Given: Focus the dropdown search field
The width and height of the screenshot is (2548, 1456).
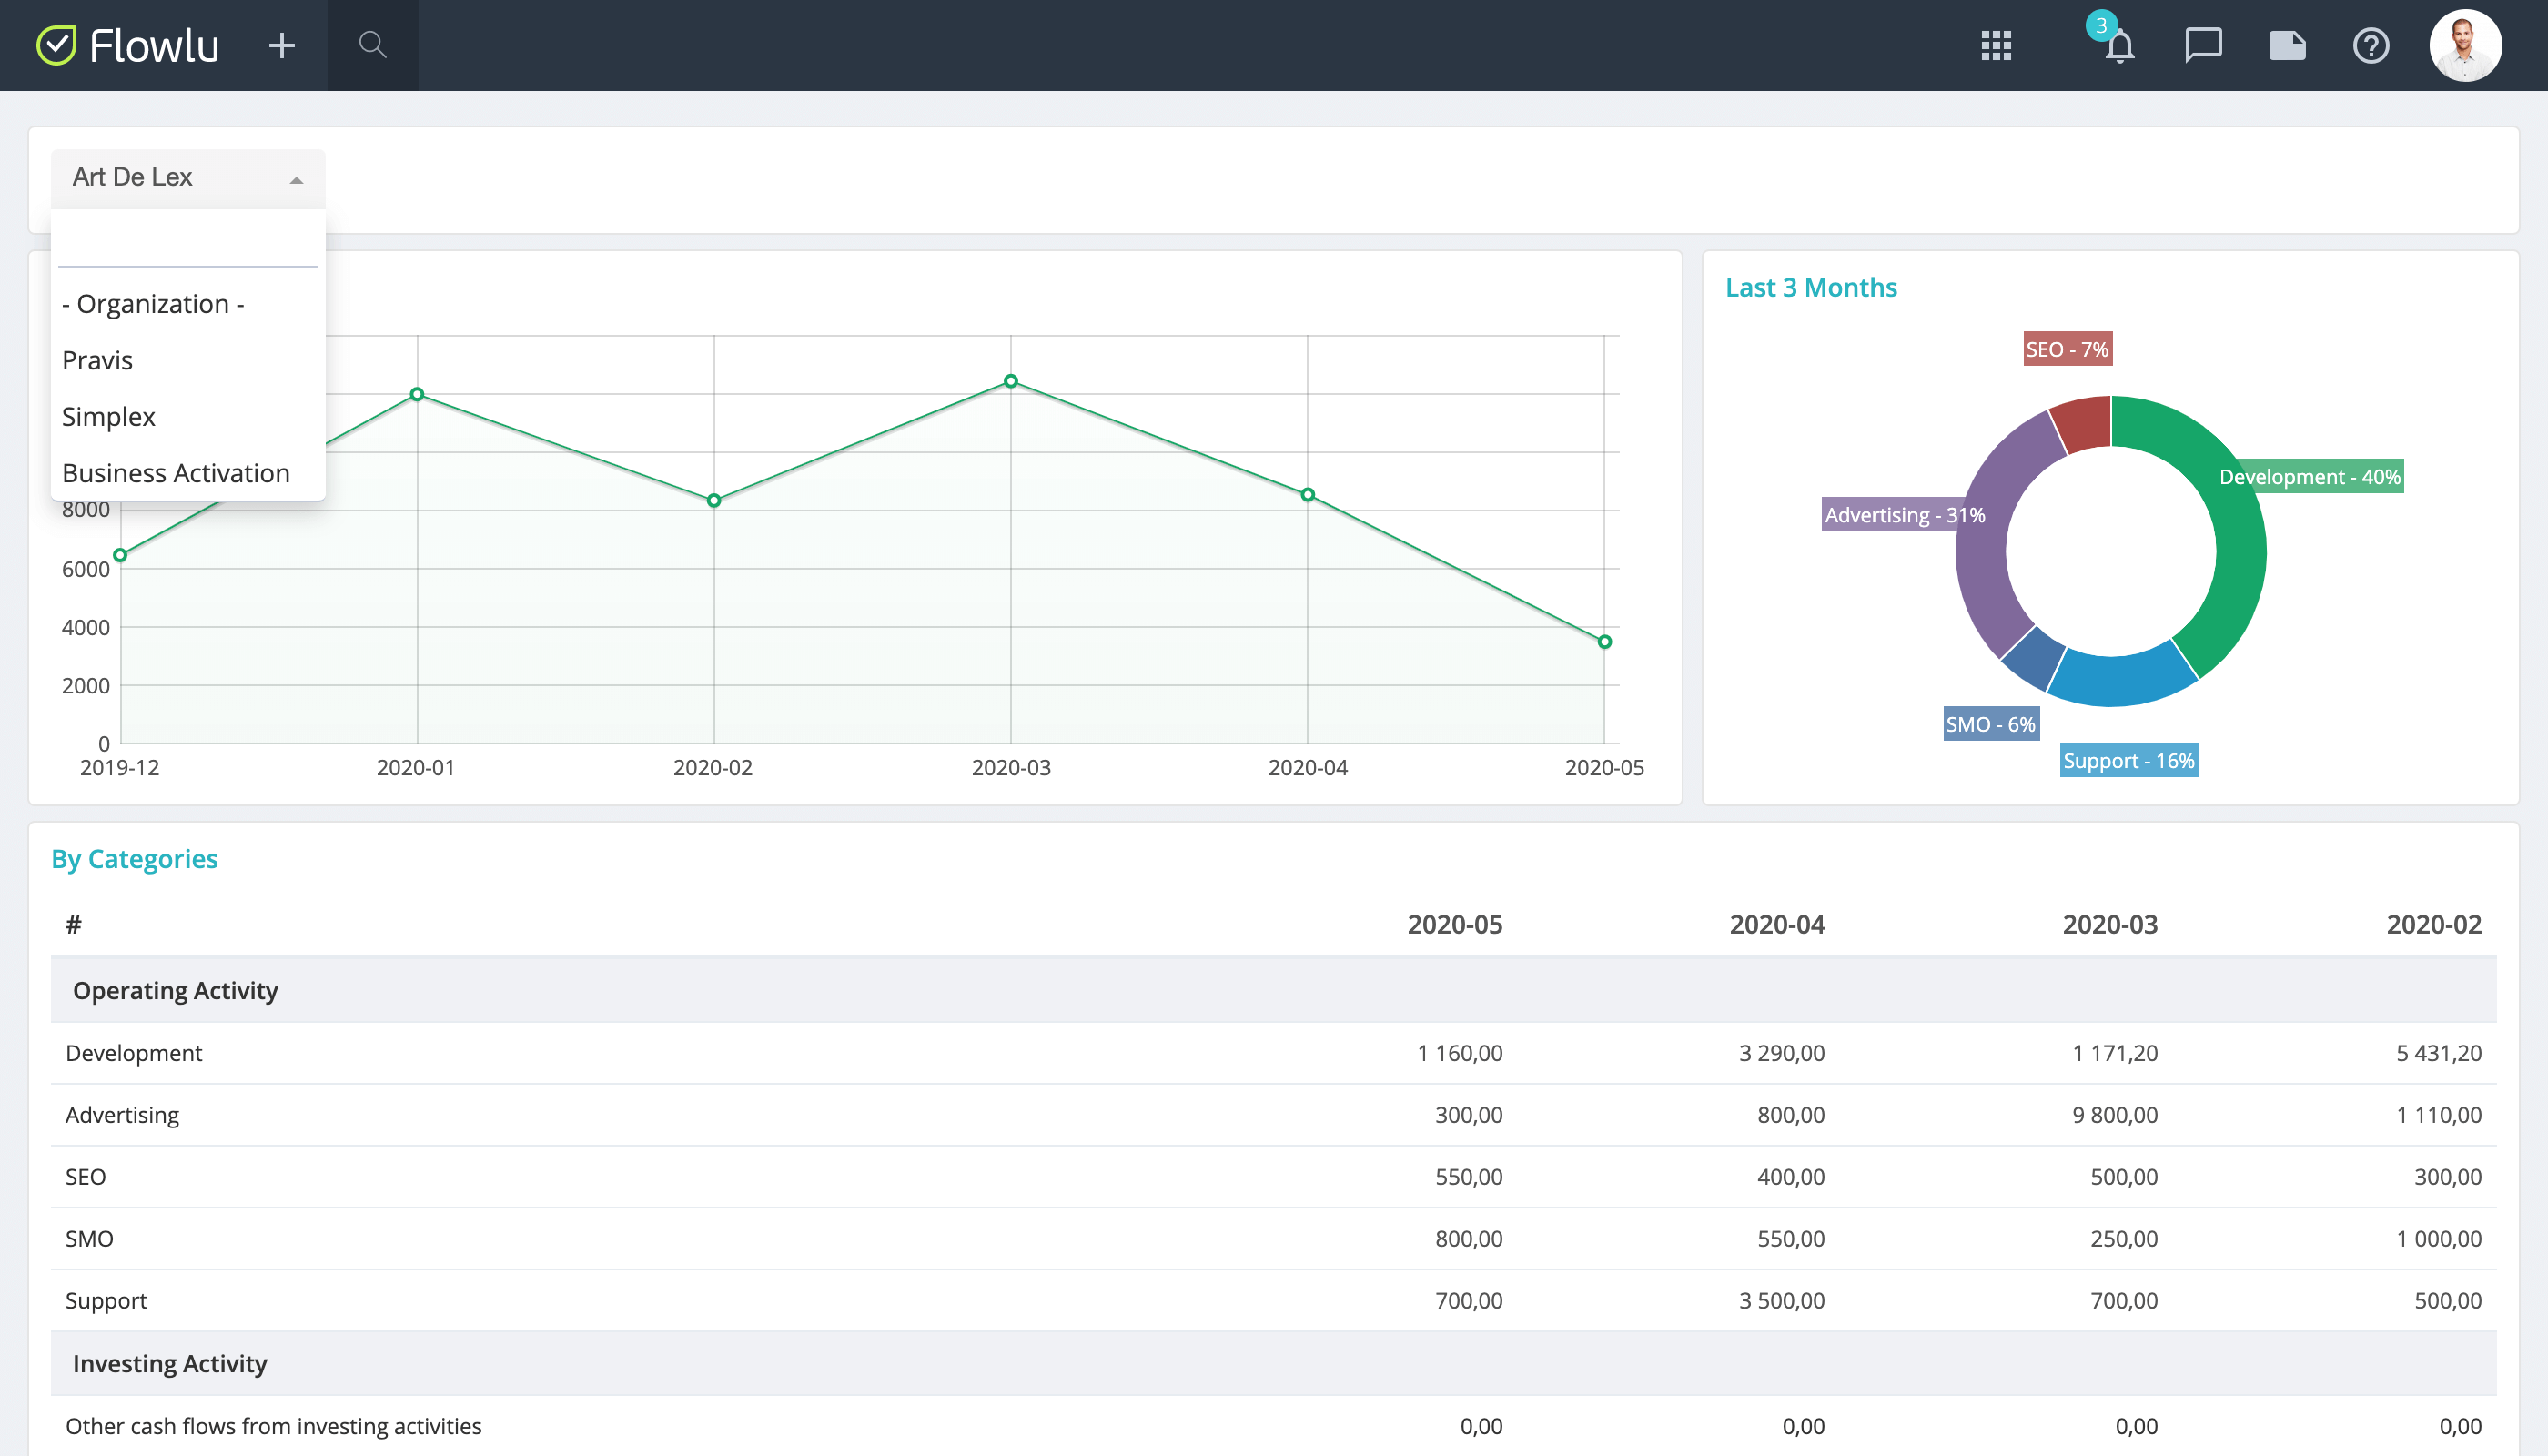Looking at the screenshot, I should [188, 244].
